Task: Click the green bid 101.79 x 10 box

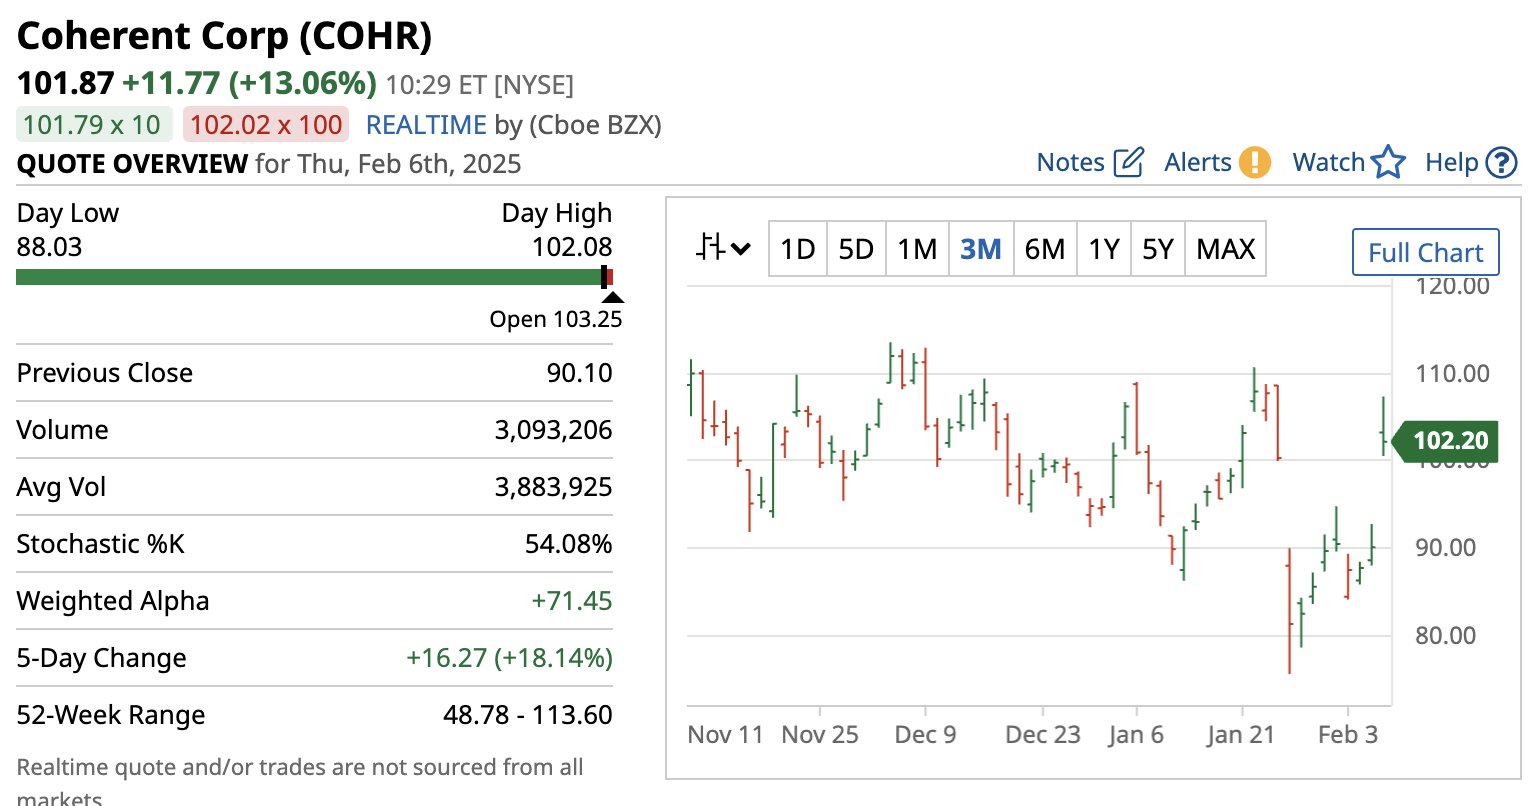Action: pyautogui.click(x=94, y=125)
